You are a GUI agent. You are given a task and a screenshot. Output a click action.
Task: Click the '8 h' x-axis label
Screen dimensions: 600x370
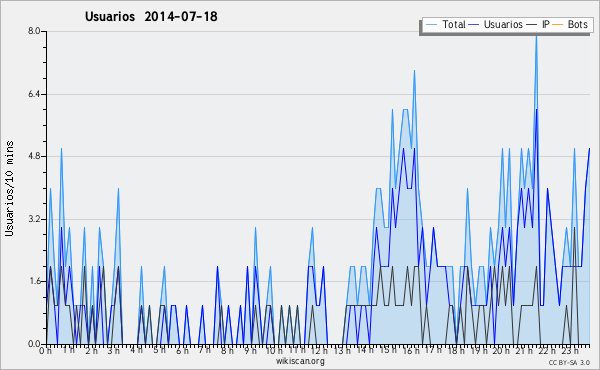[227, 350]
